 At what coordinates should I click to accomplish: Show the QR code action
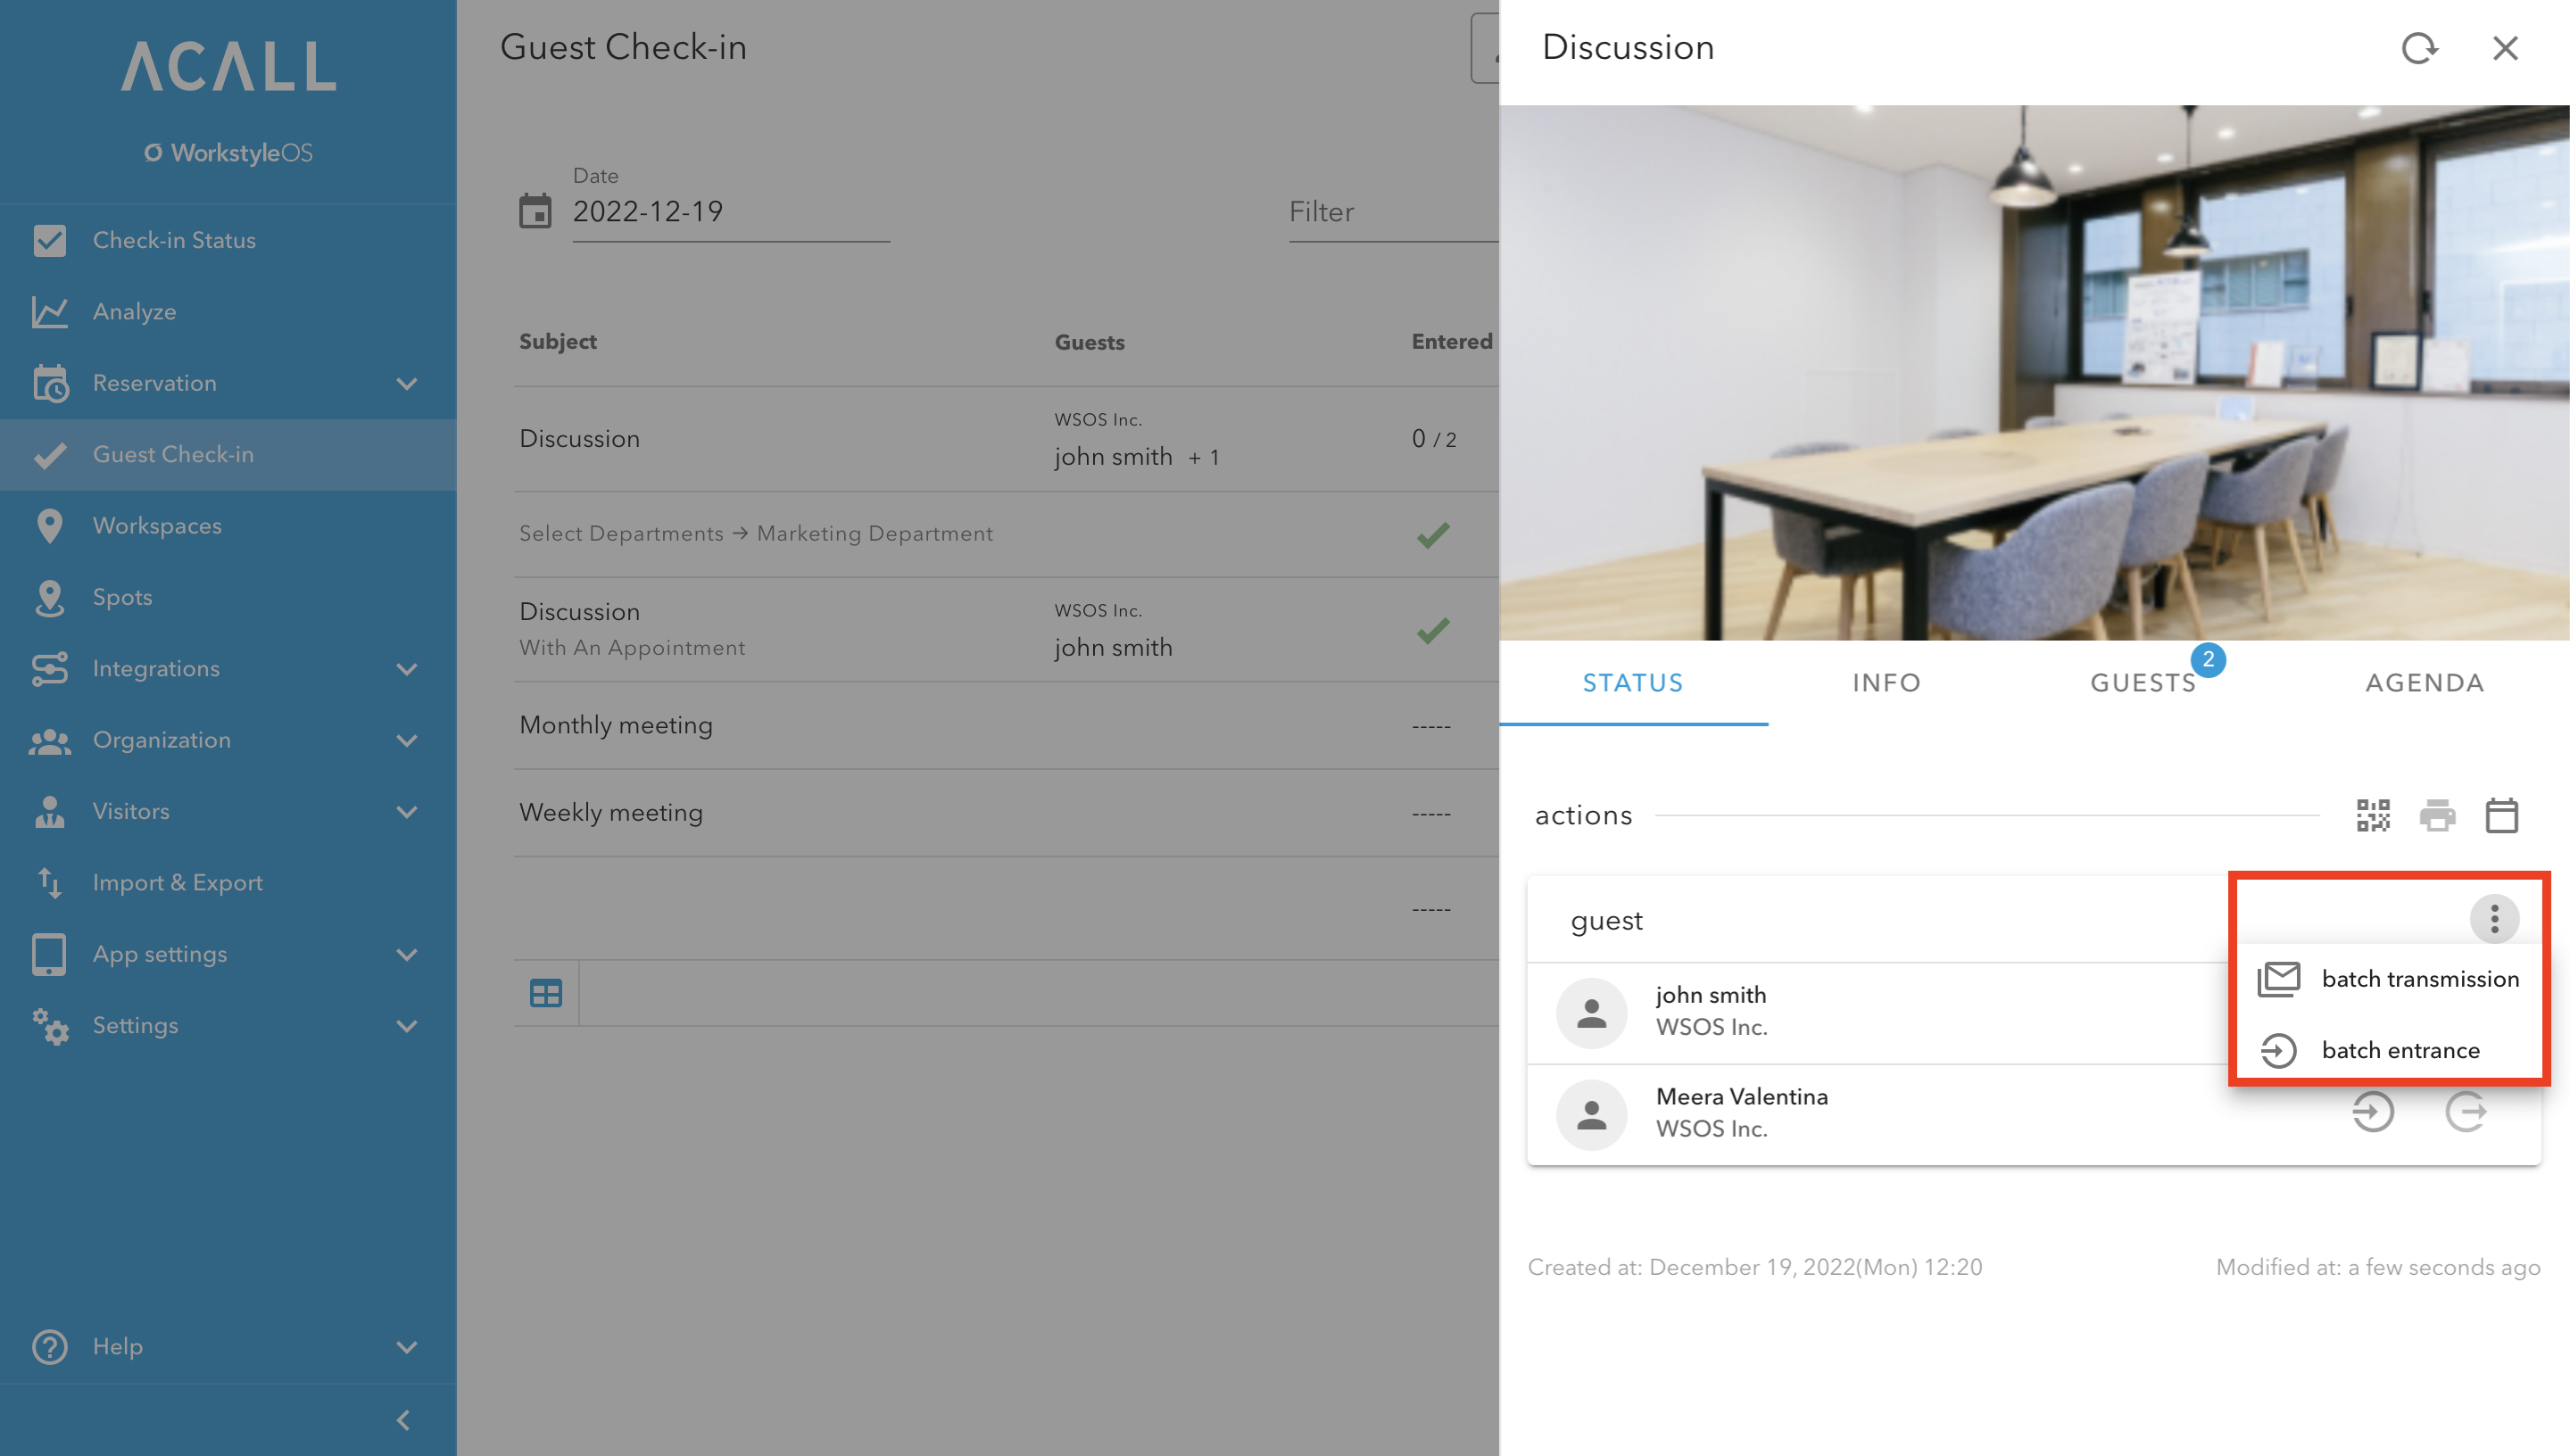(2373, 815)
